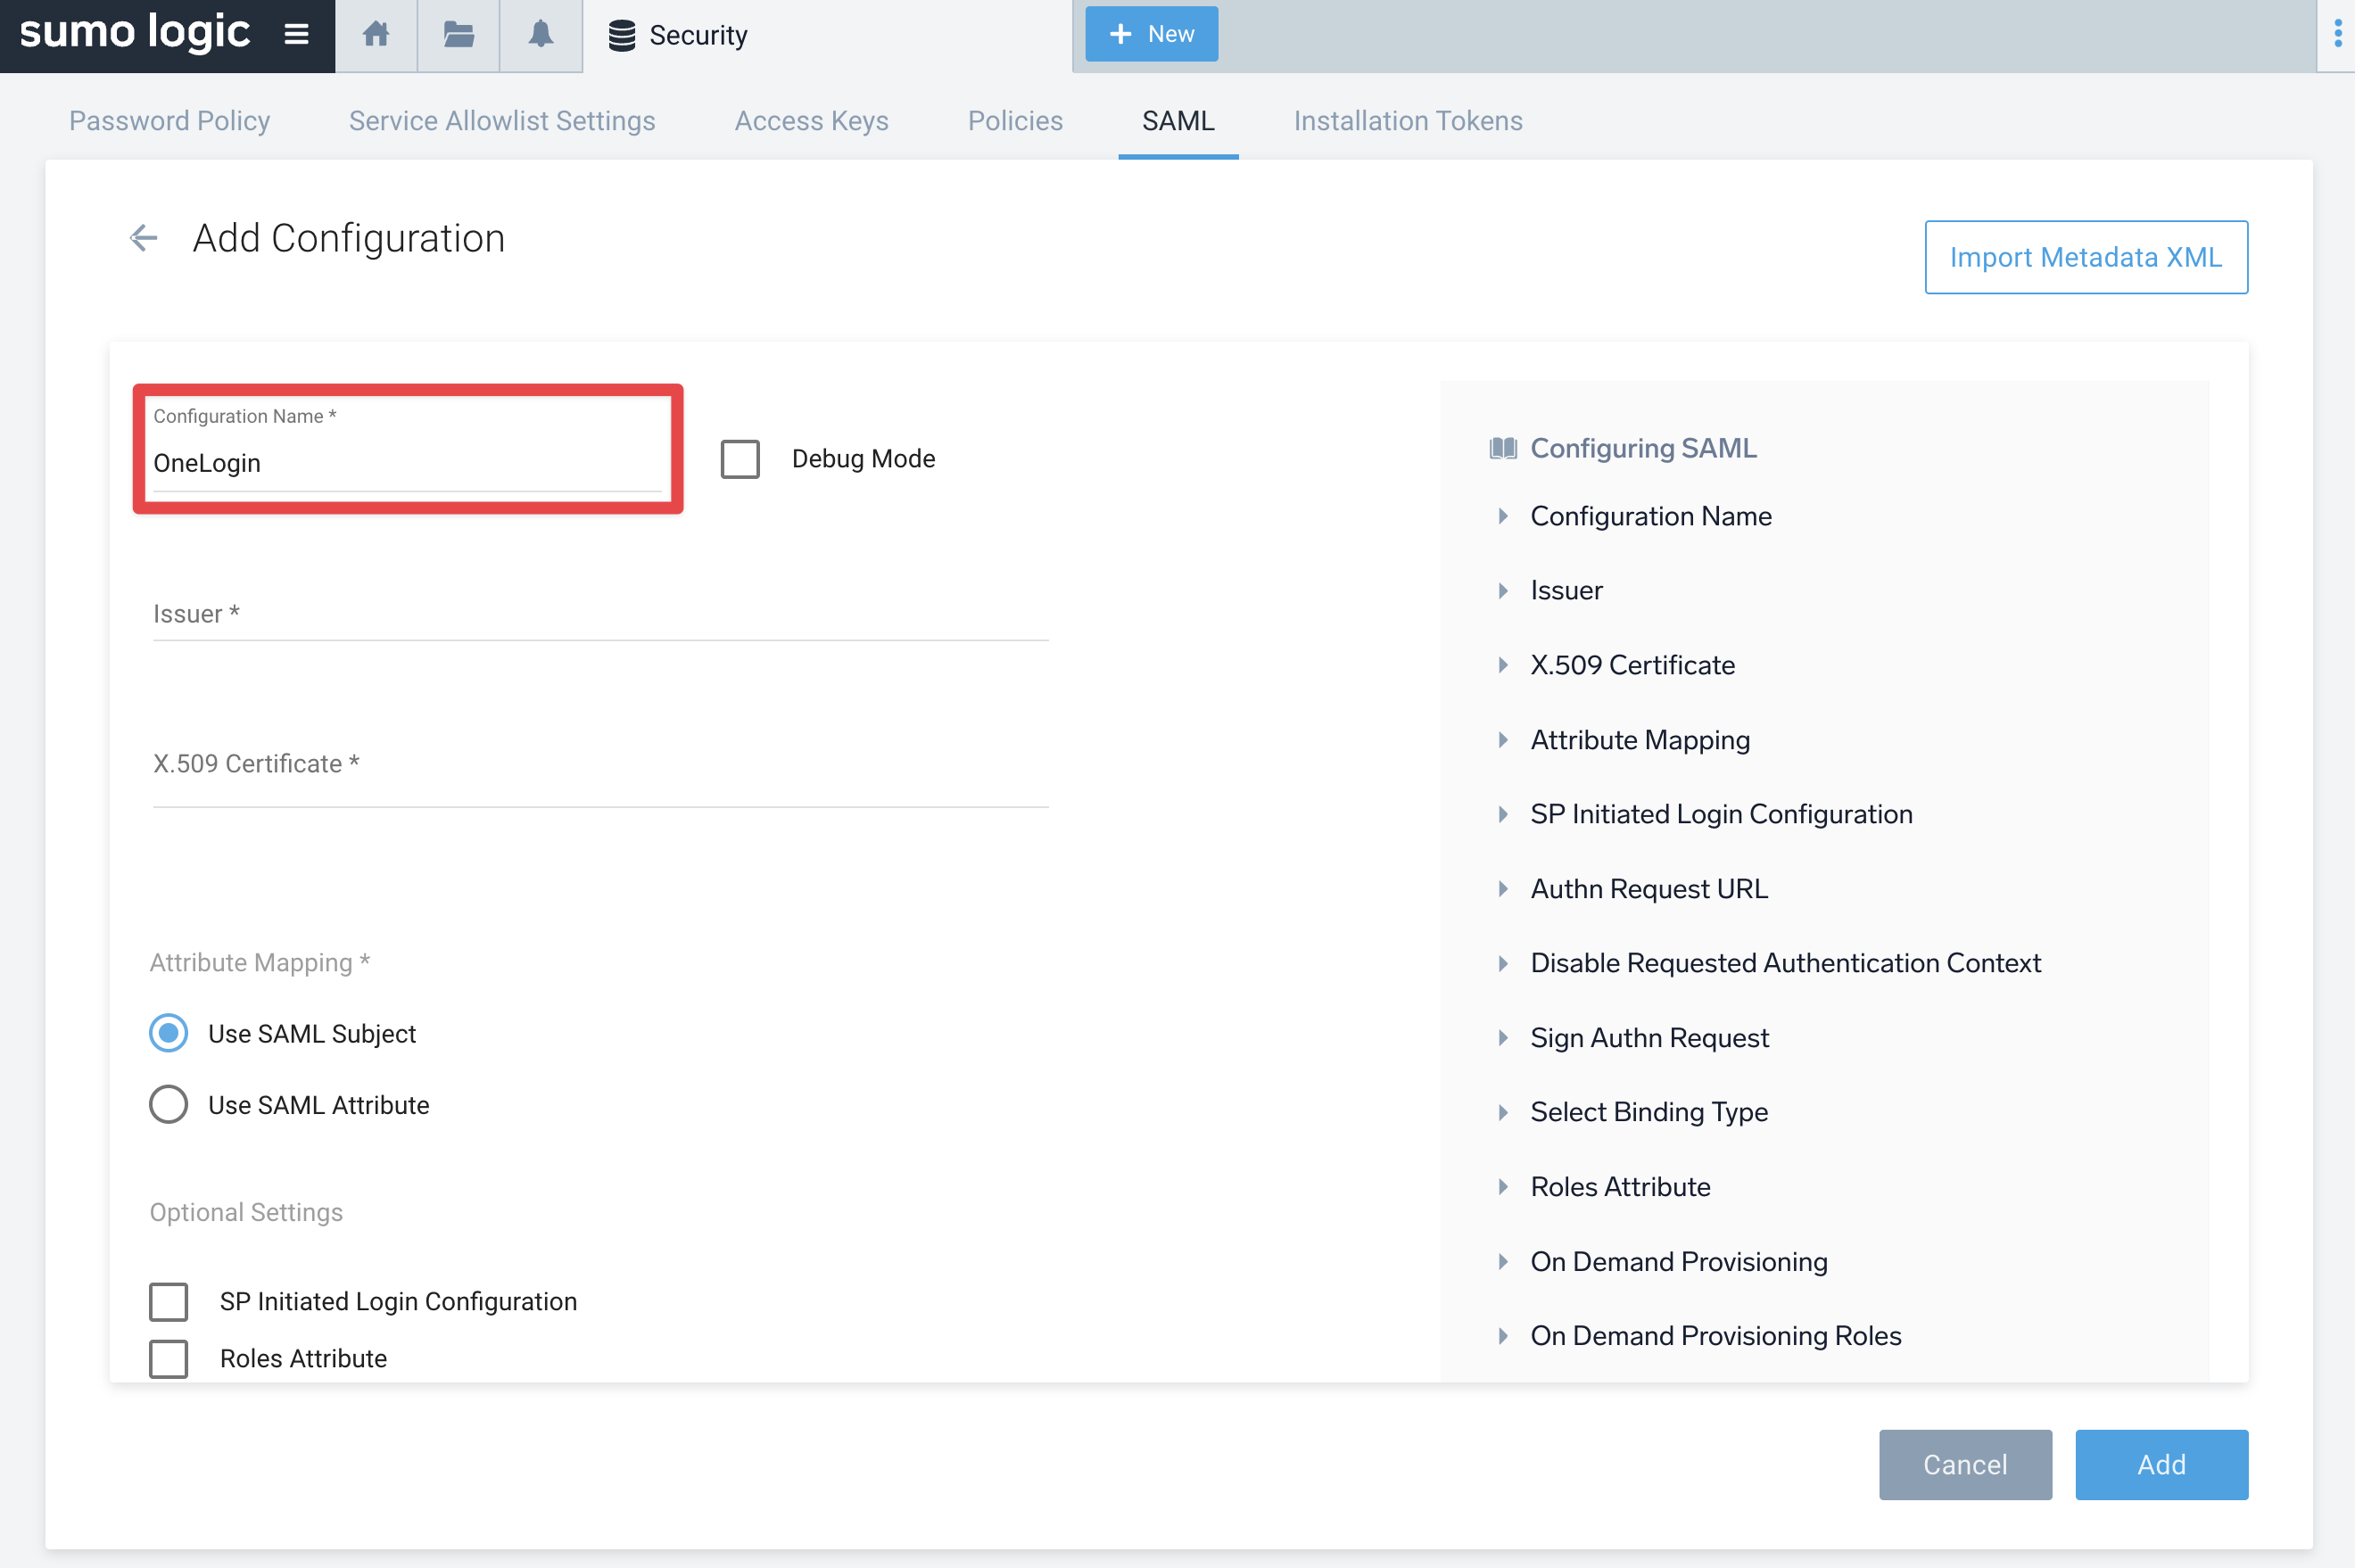2355x1568 pixels.
Task: Switch to the Password Policy tab
Action: click(169, 120)
